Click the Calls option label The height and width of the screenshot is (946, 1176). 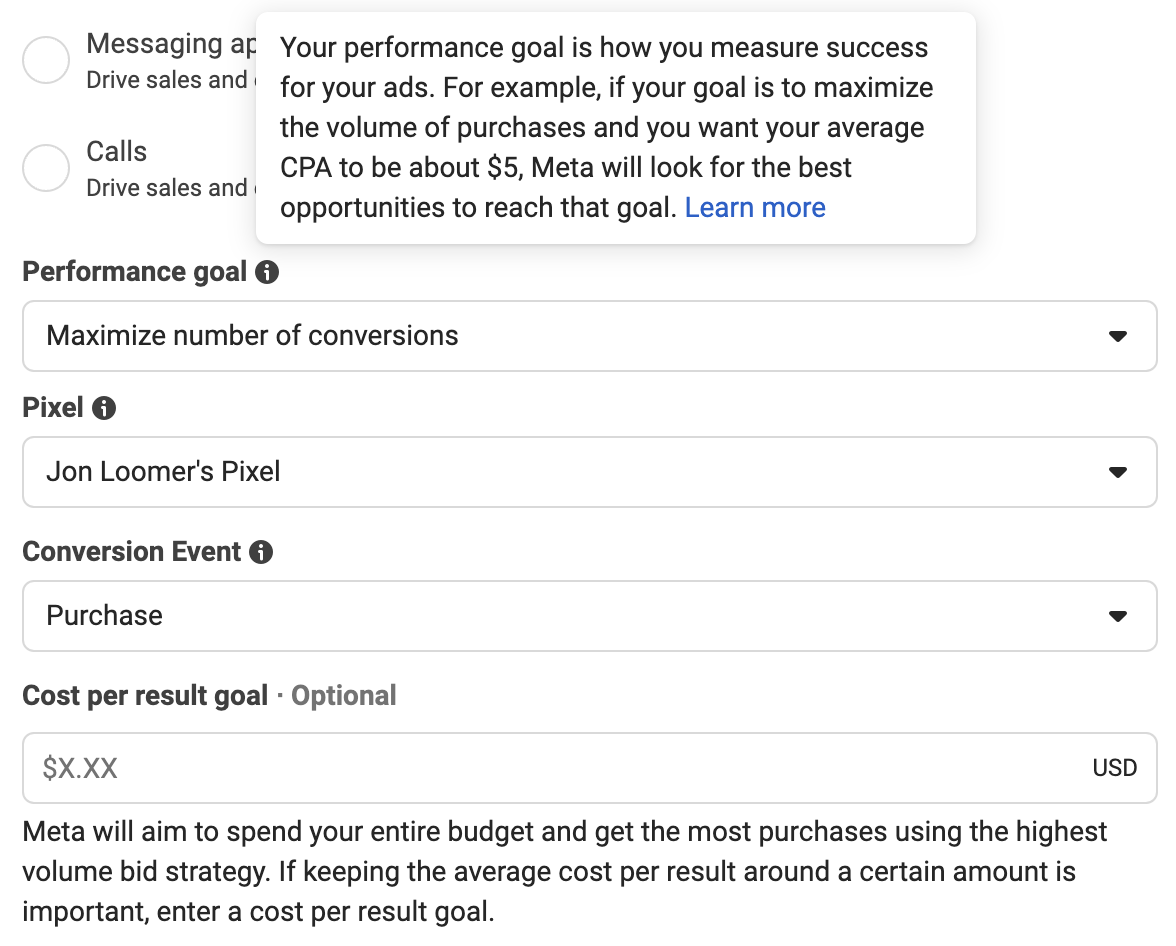pos(116,152)
